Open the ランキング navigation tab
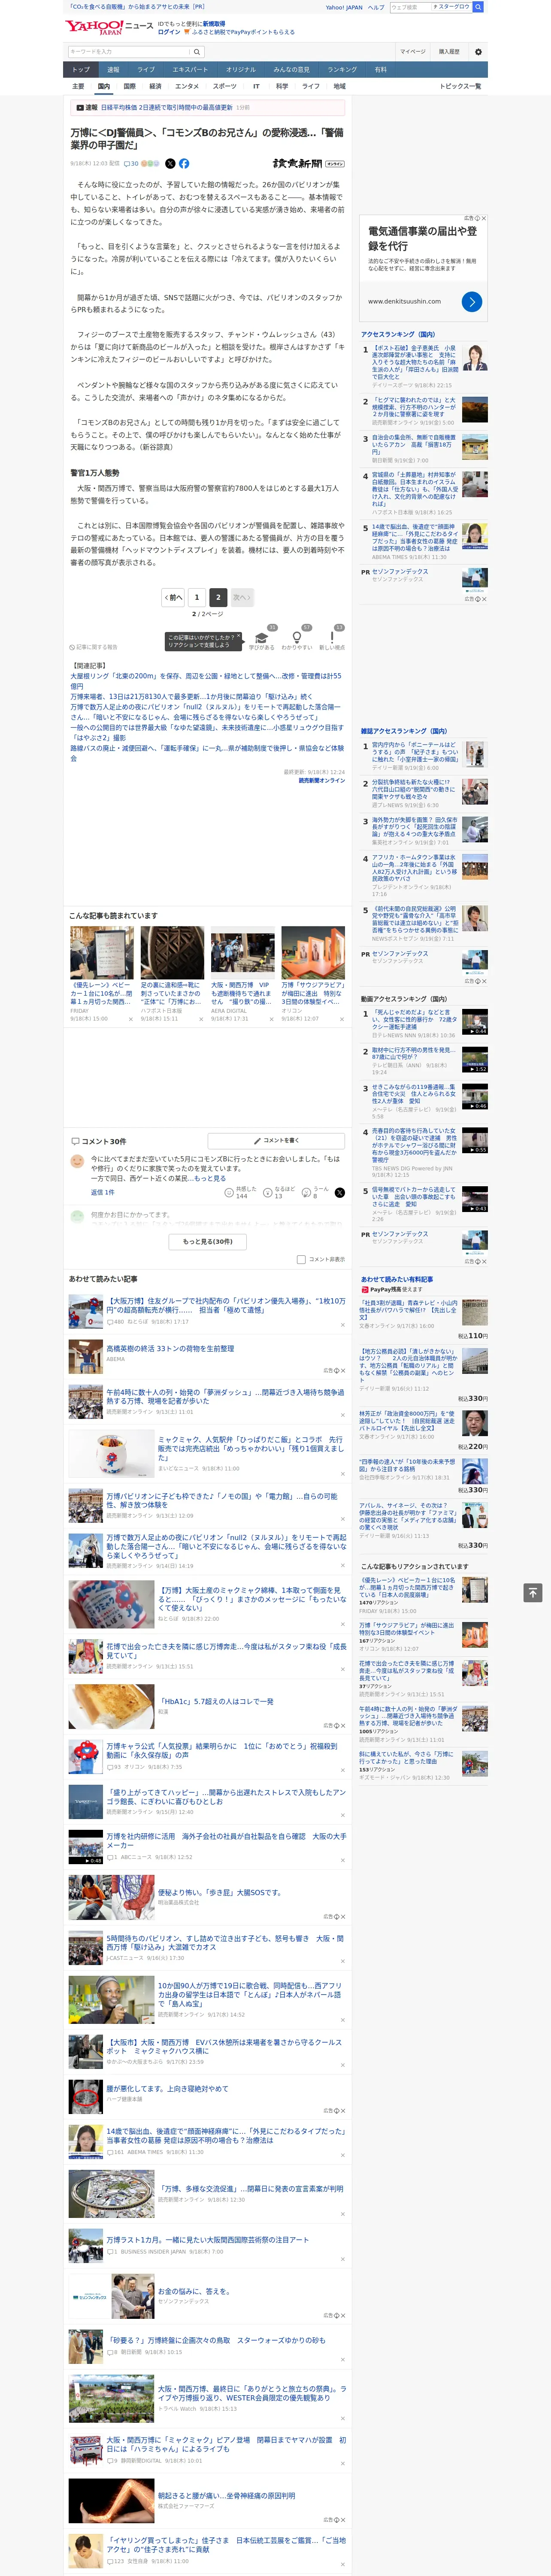Image resolution: width=551 pixels, height=2576 pixels. coord(342,69)
